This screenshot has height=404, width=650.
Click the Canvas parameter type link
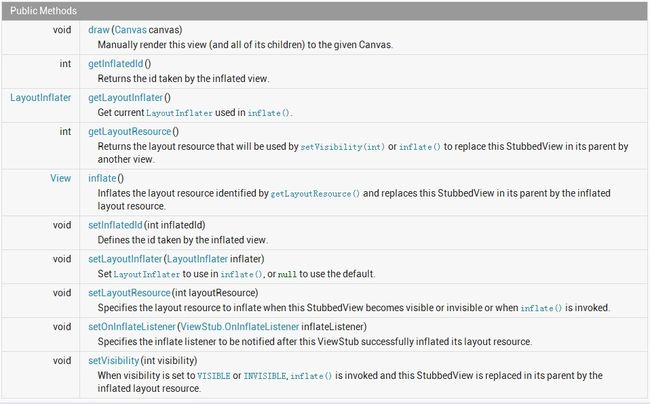[131, 30]
